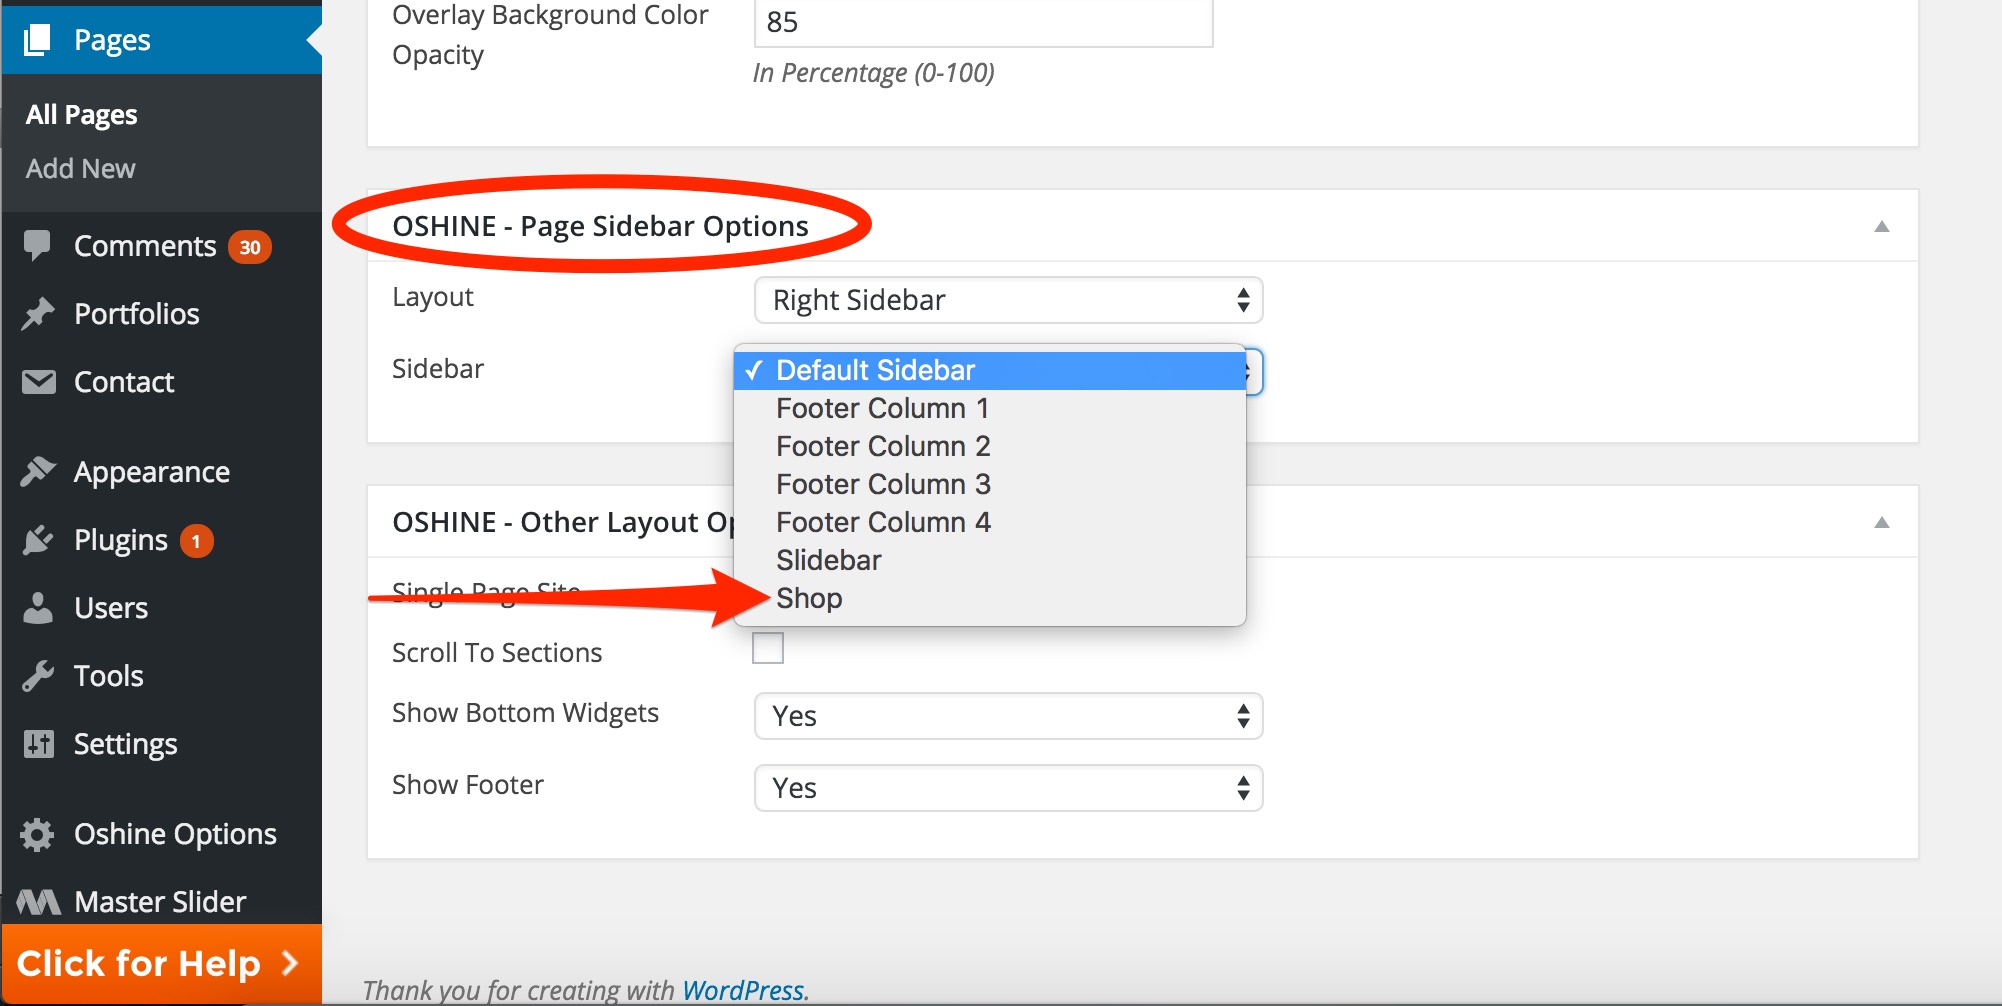2002x1006 pixels.
Task: Collapse the Page Sidebar Options panel
Action: [x=1881, y=226]
